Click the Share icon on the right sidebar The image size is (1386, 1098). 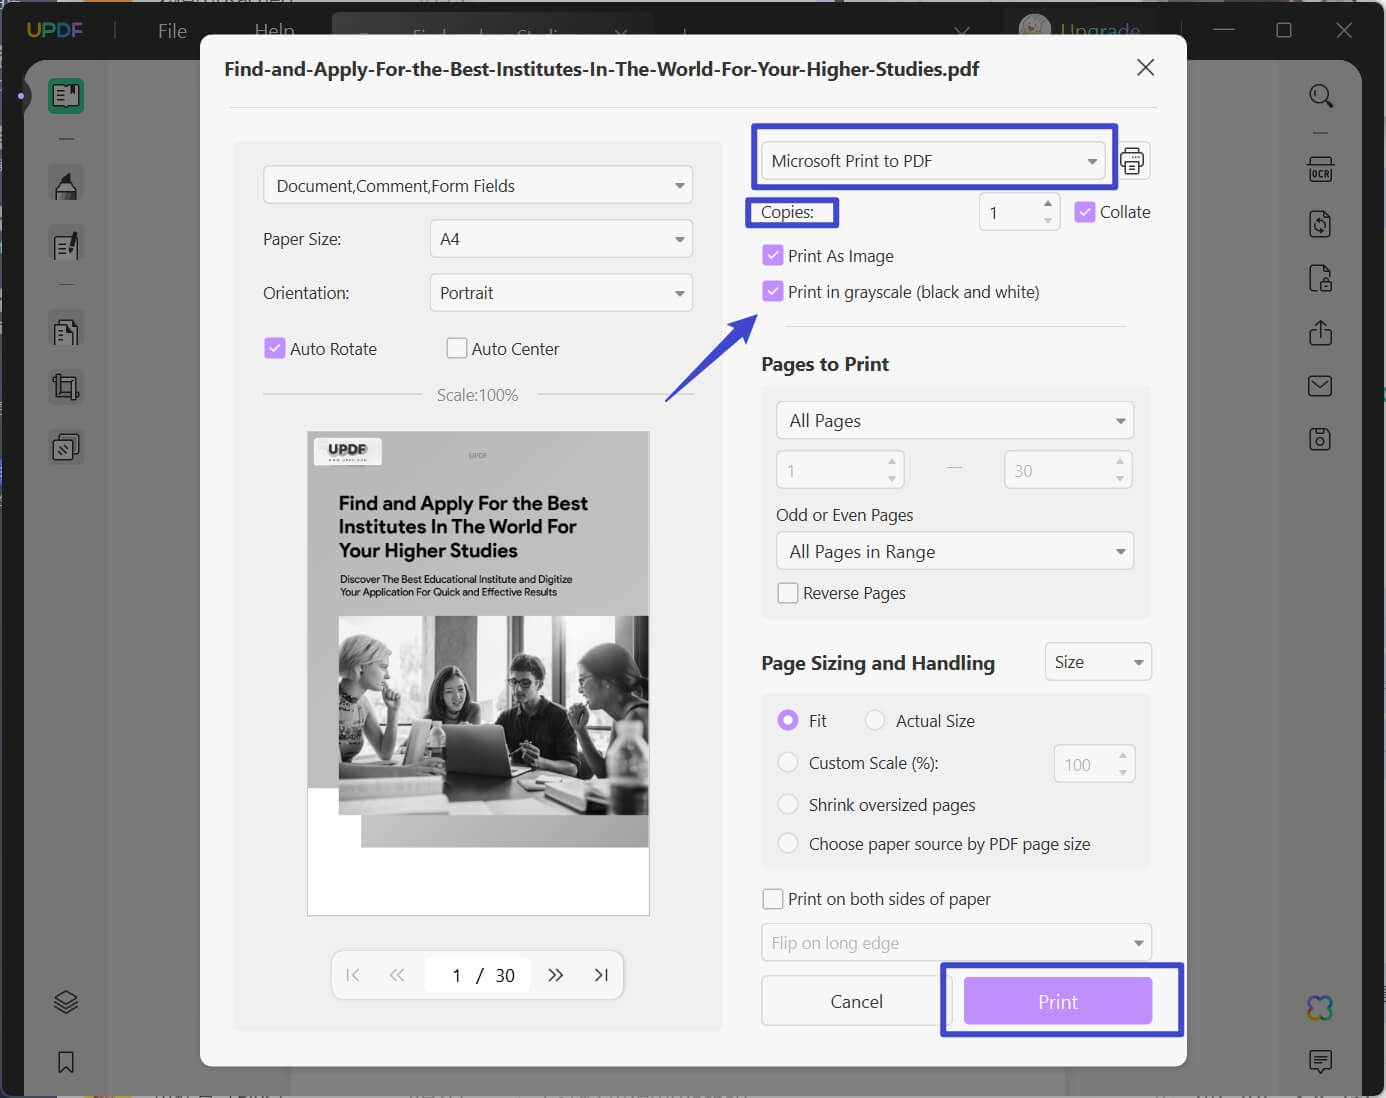coord(1320,333)
